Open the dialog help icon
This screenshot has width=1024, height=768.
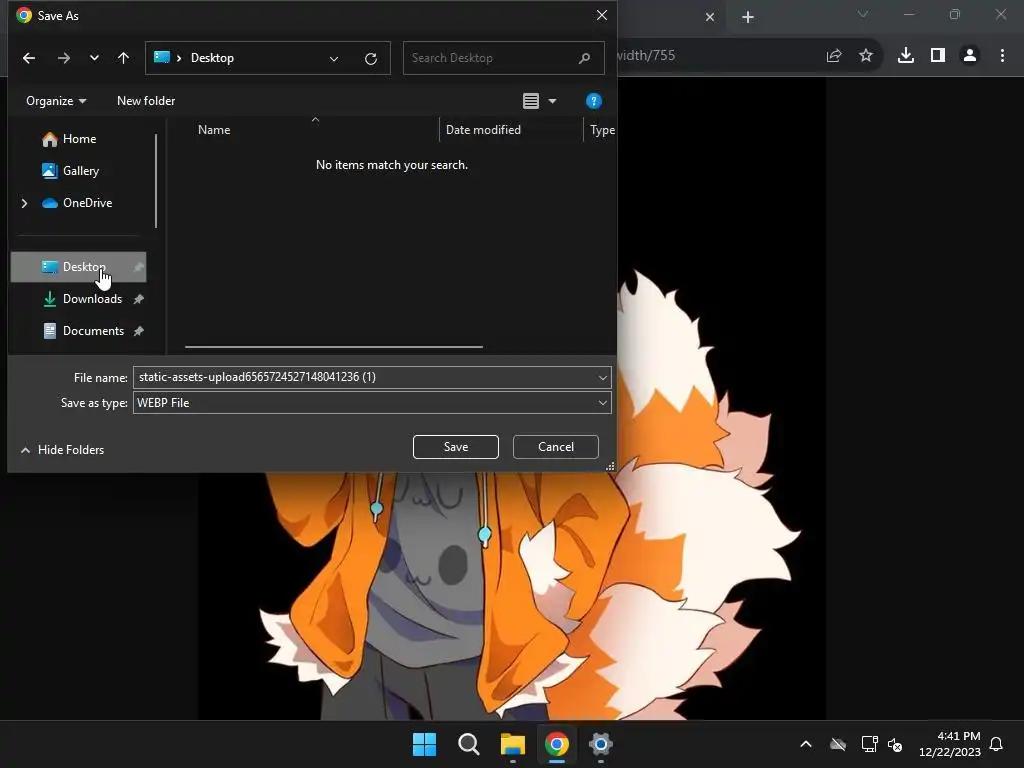pyautogui.click(x=594, y=101)
